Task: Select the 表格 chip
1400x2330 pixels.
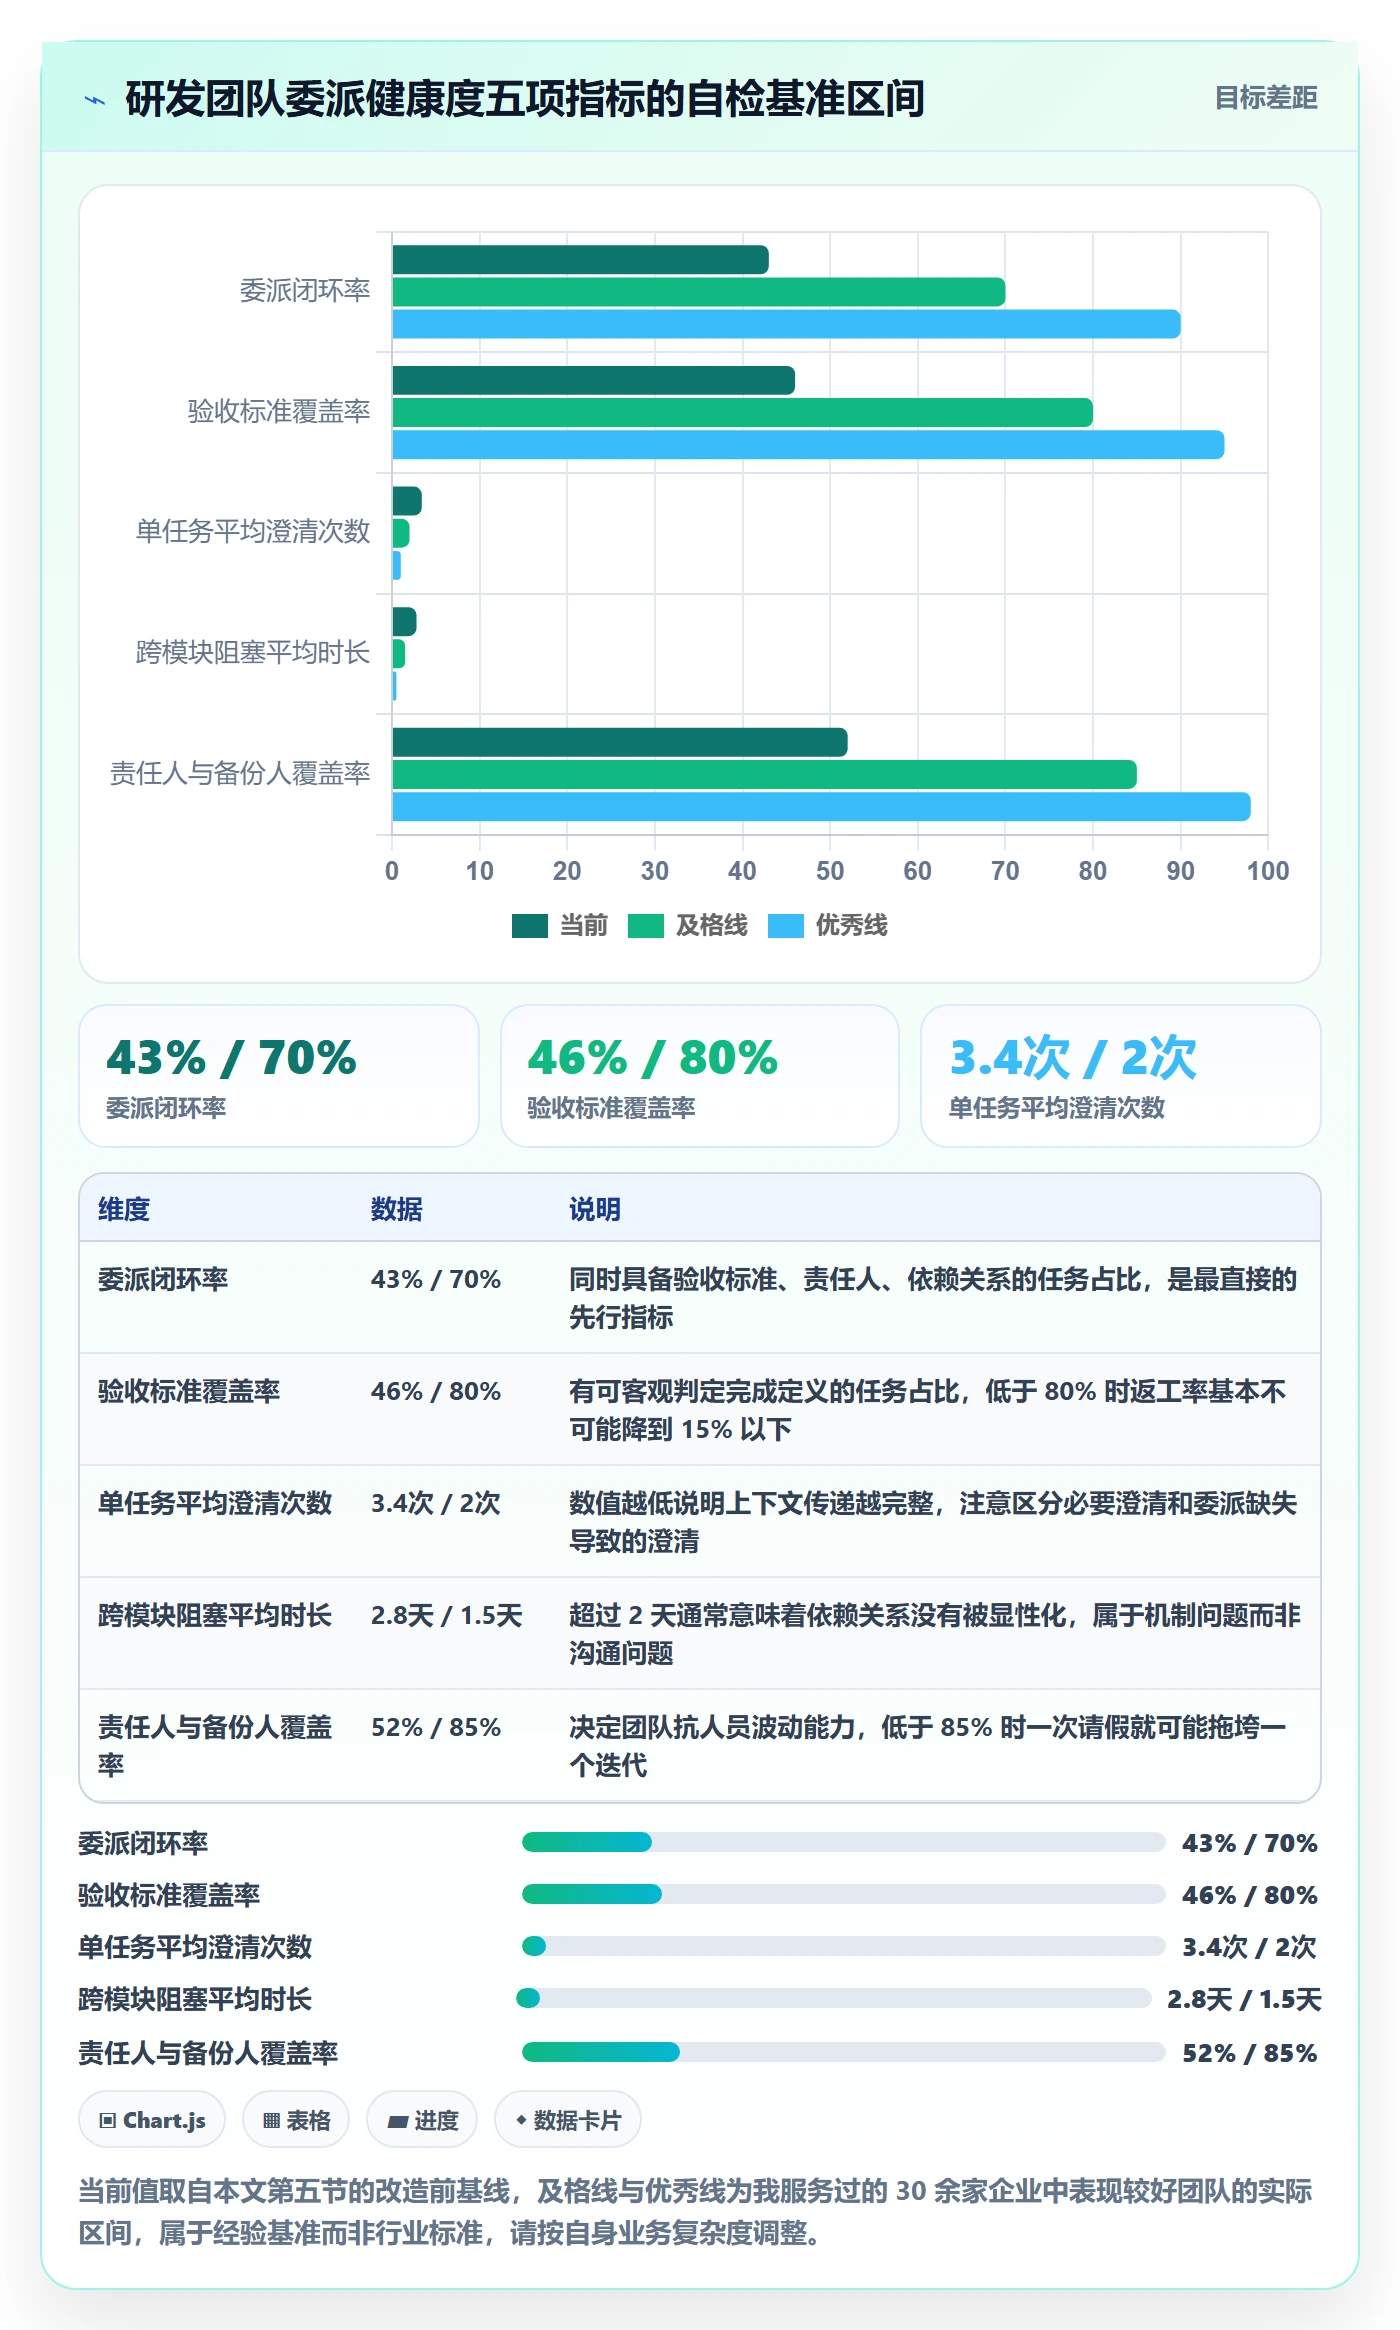Action: [x=296, y=2119]
